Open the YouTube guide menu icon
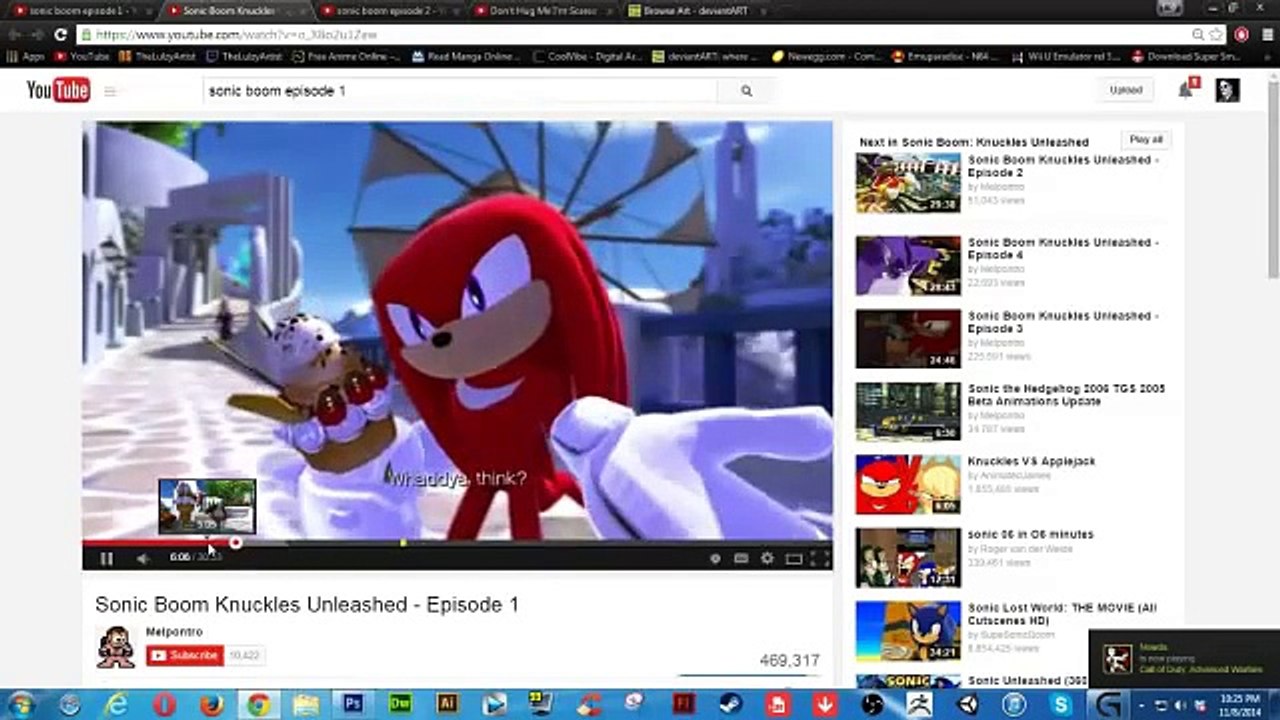 pos(110,91)
